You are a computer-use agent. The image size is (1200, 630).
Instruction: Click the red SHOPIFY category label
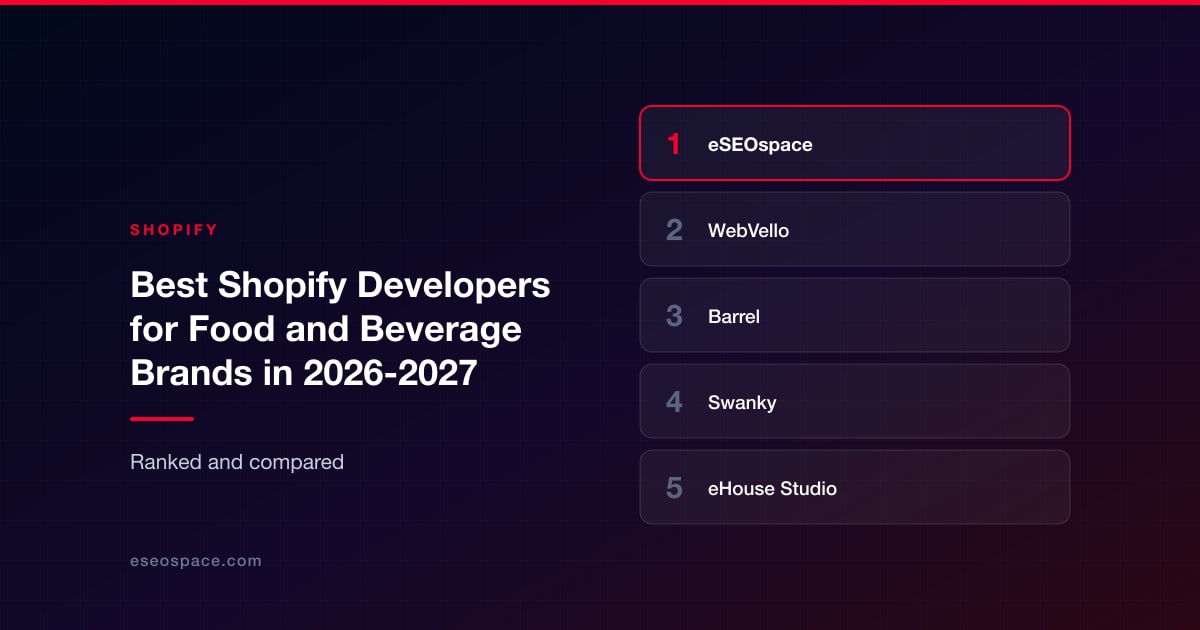click(174, 230)
